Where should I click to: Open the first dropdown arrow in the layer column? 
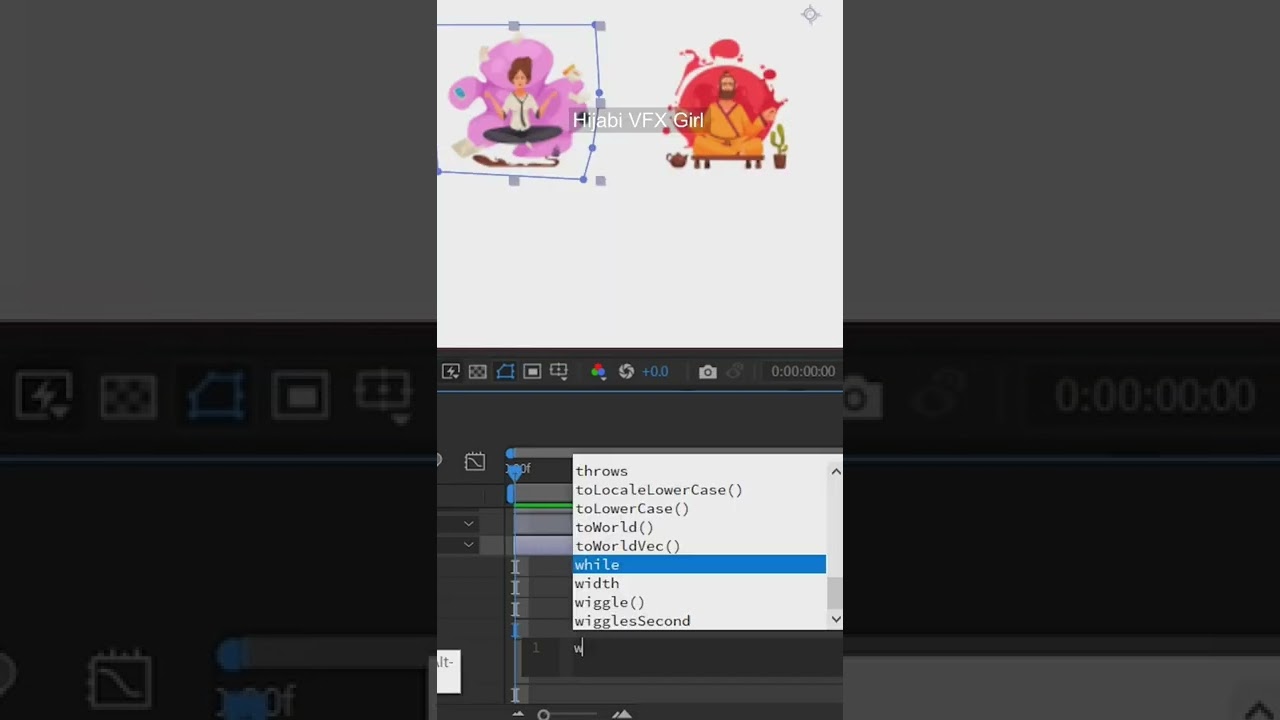coord(468,524)
